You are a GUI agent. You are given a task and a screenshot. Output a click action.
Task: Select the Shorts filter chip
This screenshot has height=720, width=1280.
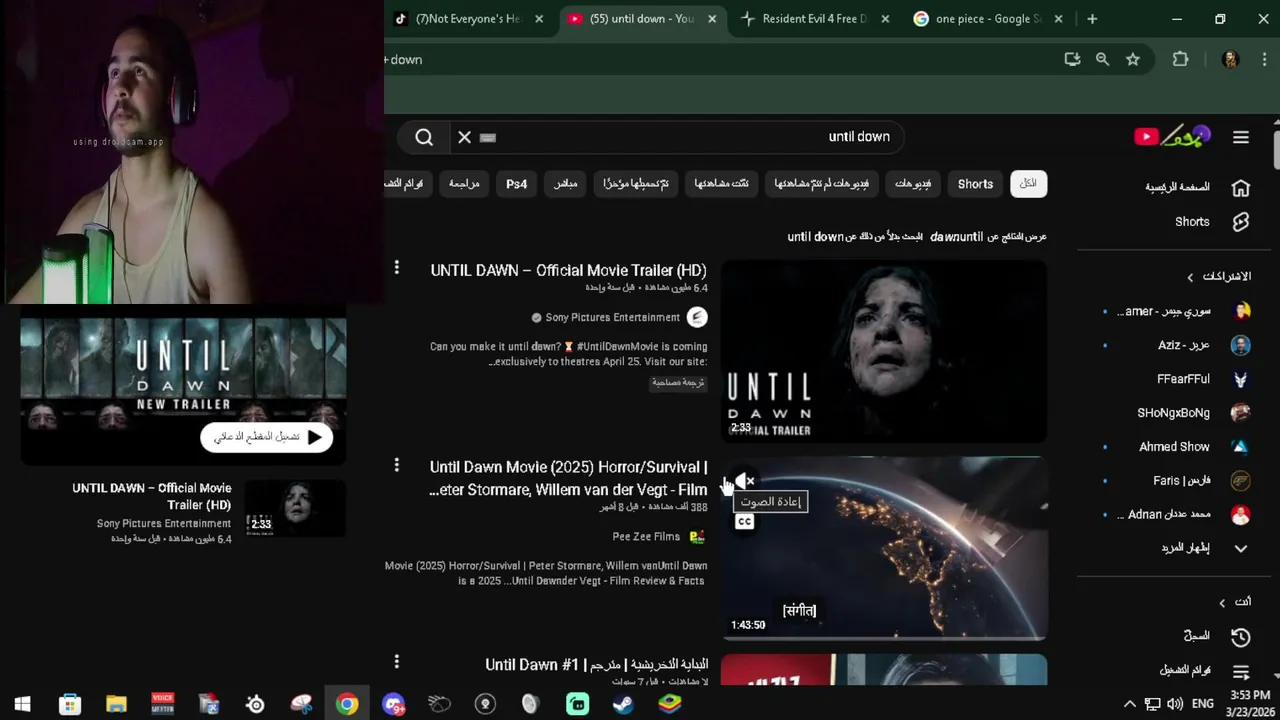pyautogui.click(x=975, y=184)
